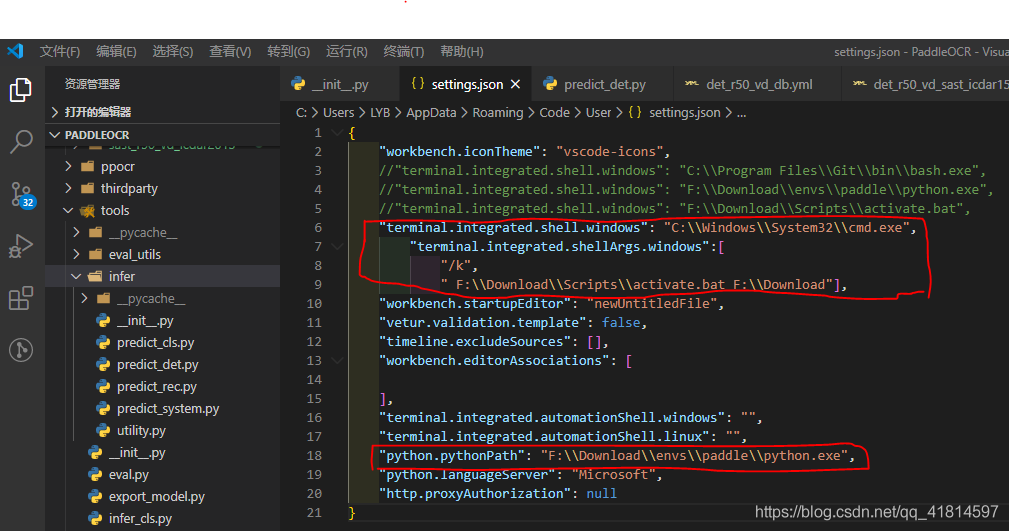Click the VS Code logo icon
Viewport: 1009px width, 531px height.
(x=14, y=51)
